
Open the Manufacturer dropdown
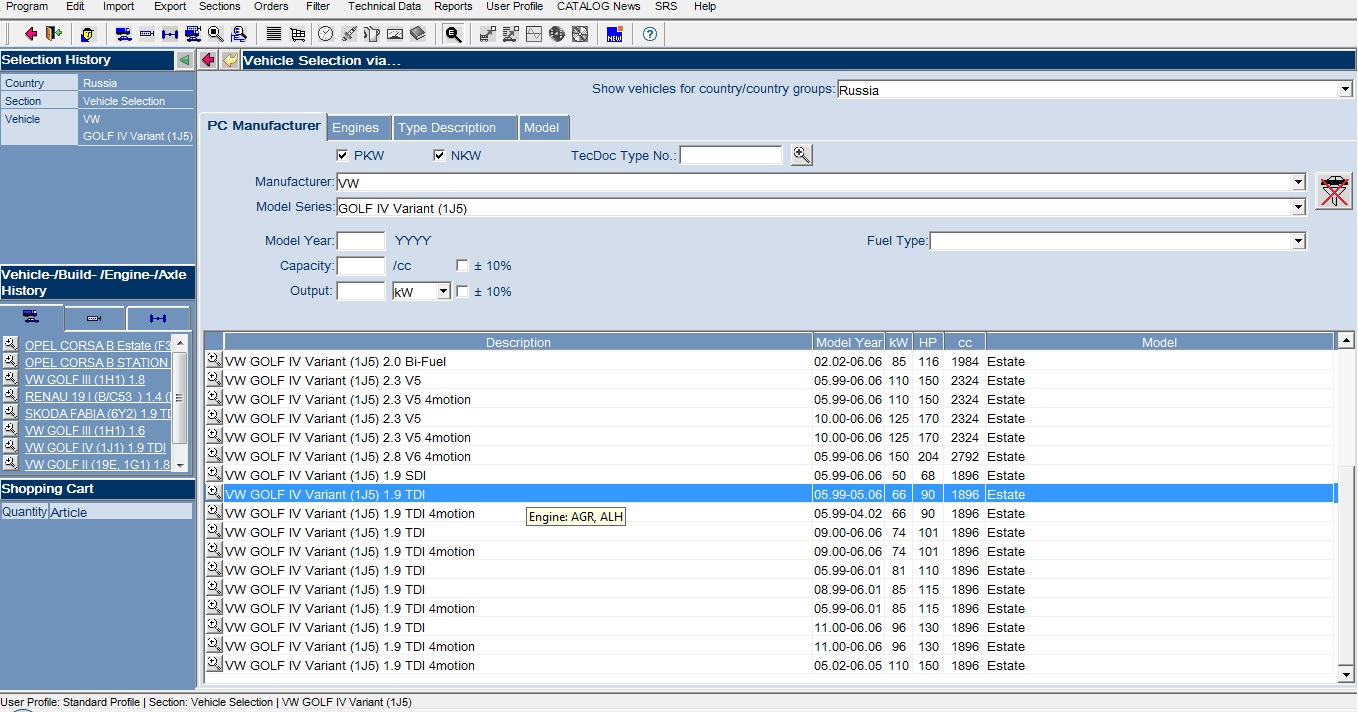pos(1298,182)
